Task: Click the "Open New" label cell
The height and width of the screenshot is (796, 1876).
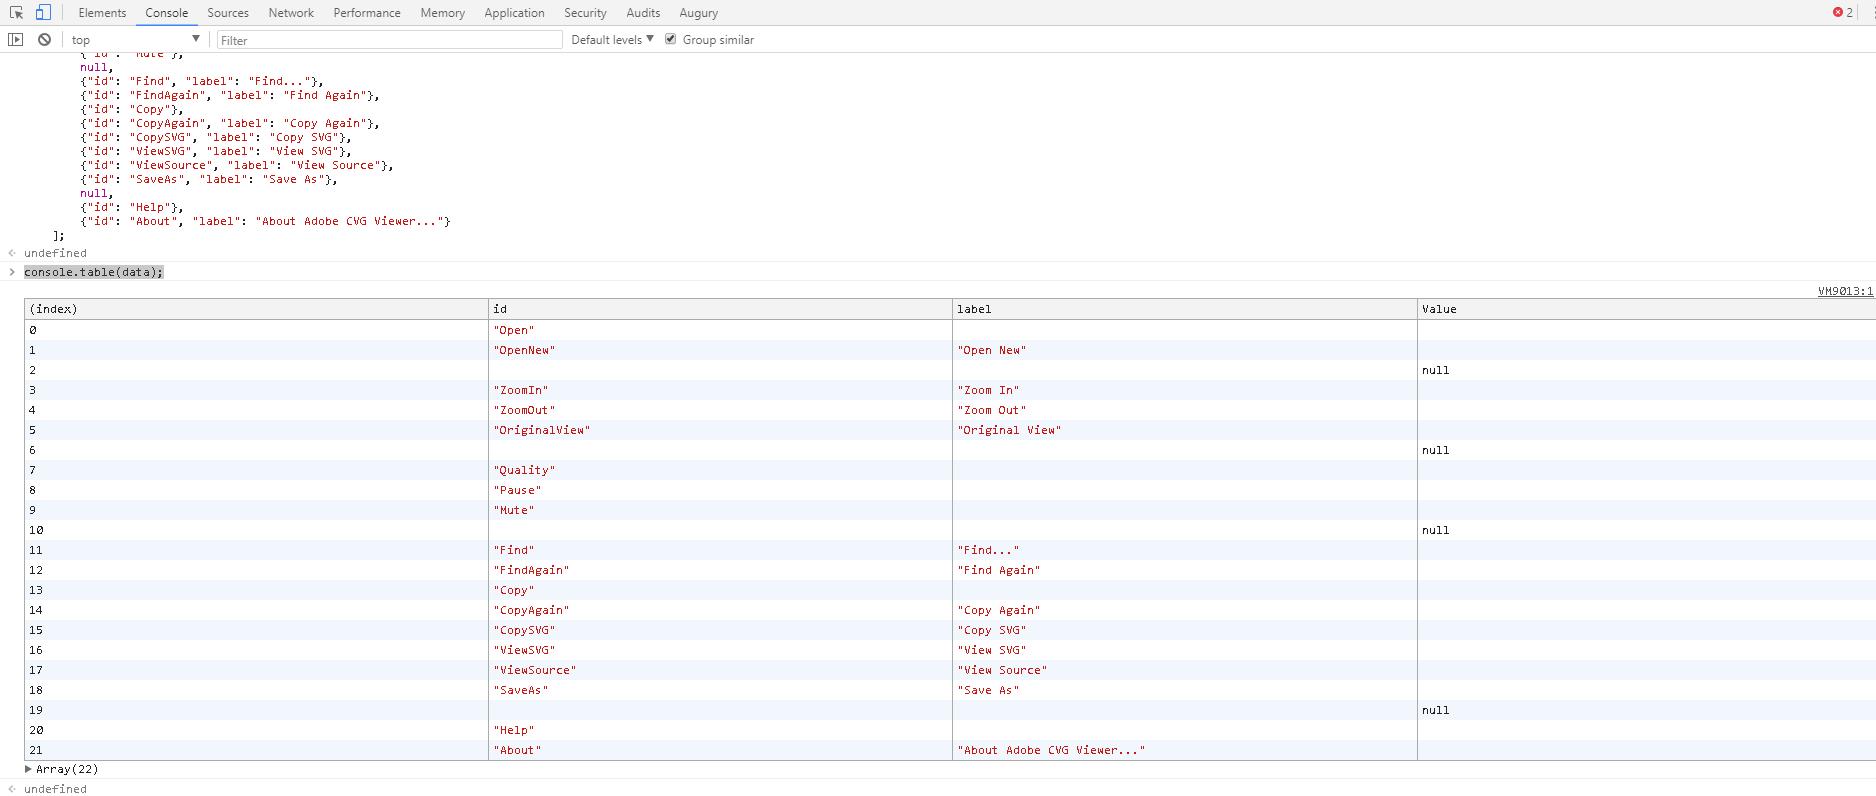Action: pos(1184,350)
